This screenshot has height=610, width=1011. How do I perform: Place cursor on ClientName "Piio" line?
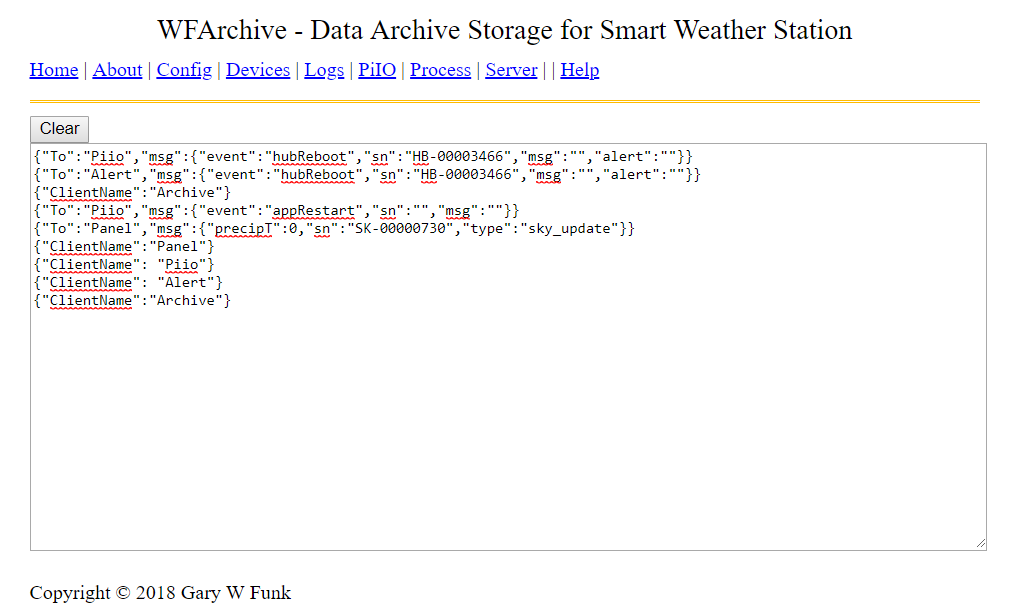click(124, 265)
